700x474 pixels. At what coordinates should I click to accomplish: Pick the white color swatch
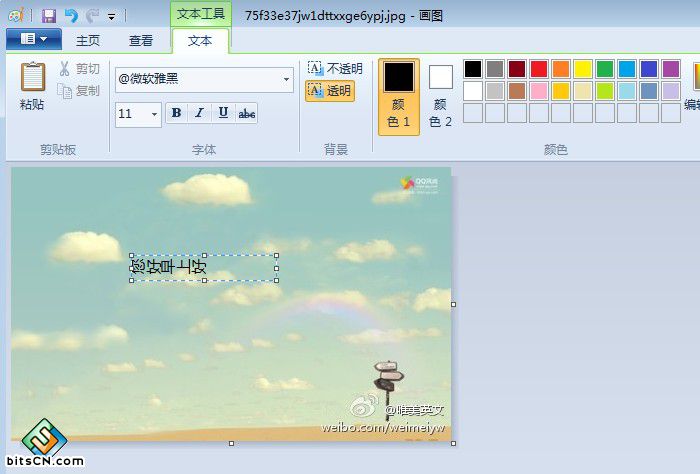[473, 91]
